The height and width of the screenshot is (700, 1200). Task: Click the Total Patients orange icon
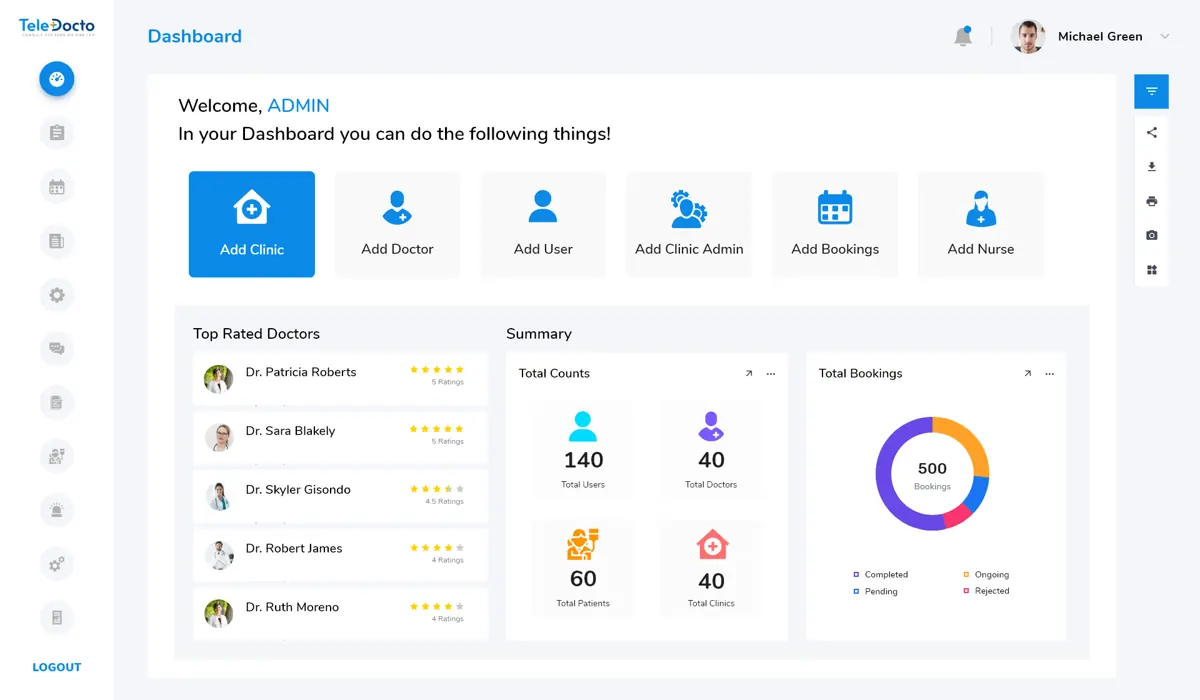coord(583,545)
